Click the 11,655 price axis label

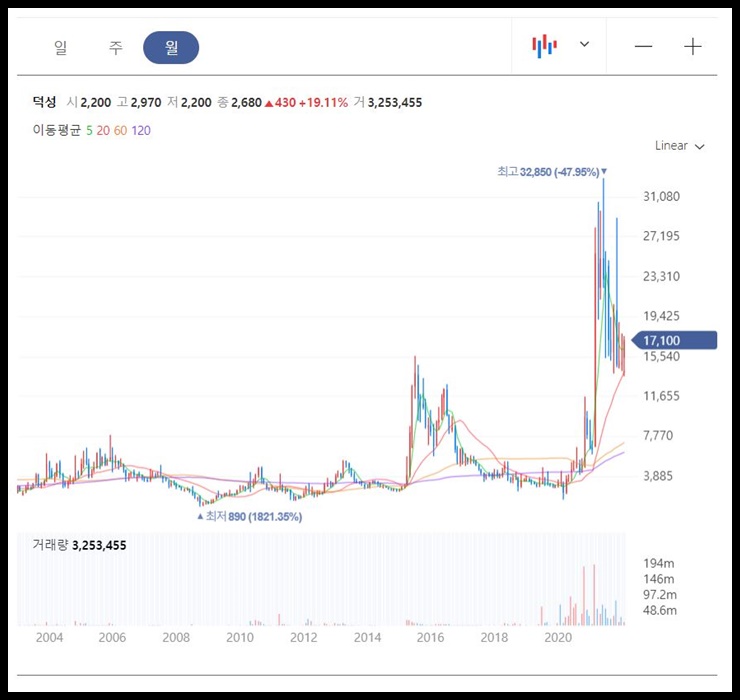(x=661, y=396)
